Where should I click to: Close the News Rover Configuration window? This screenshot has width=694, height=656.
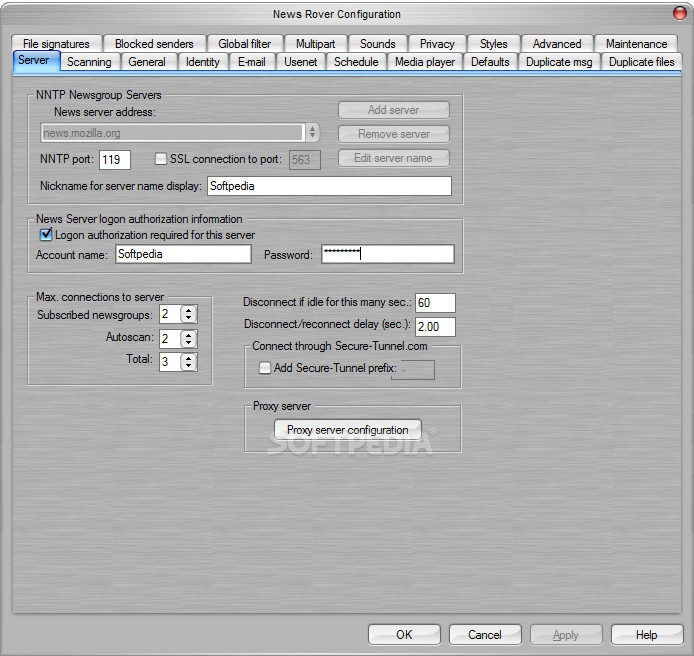pos(680,13)
